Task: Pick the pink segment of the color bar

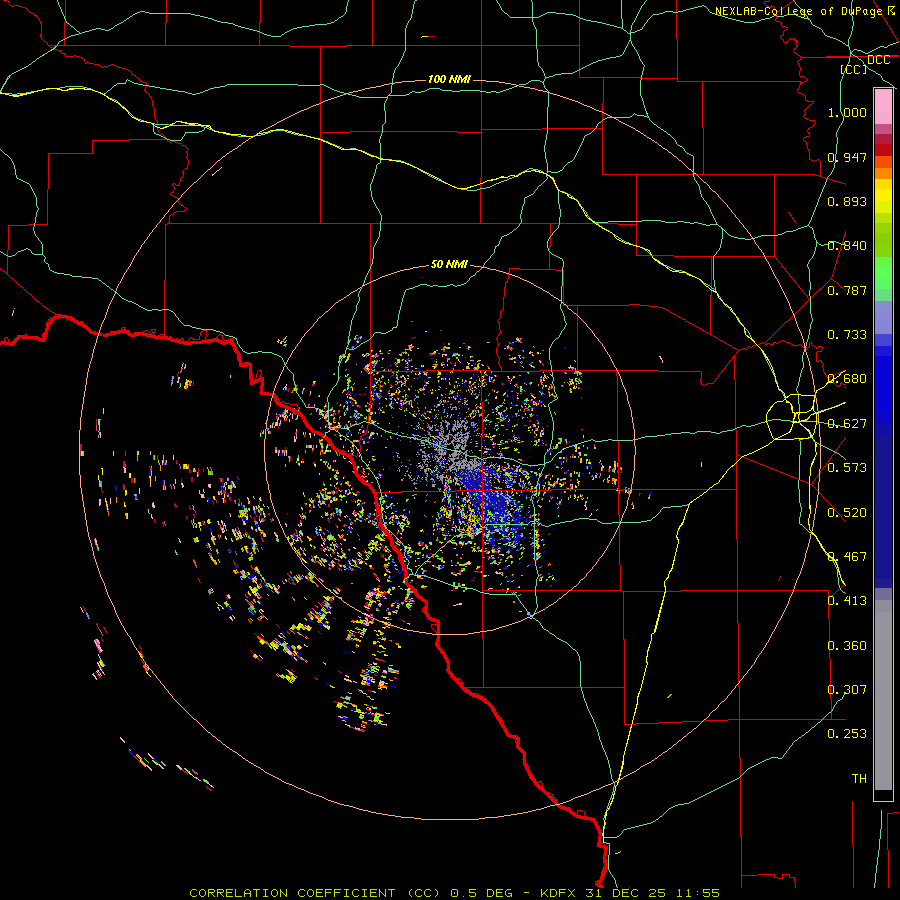Action: (883, 107)
